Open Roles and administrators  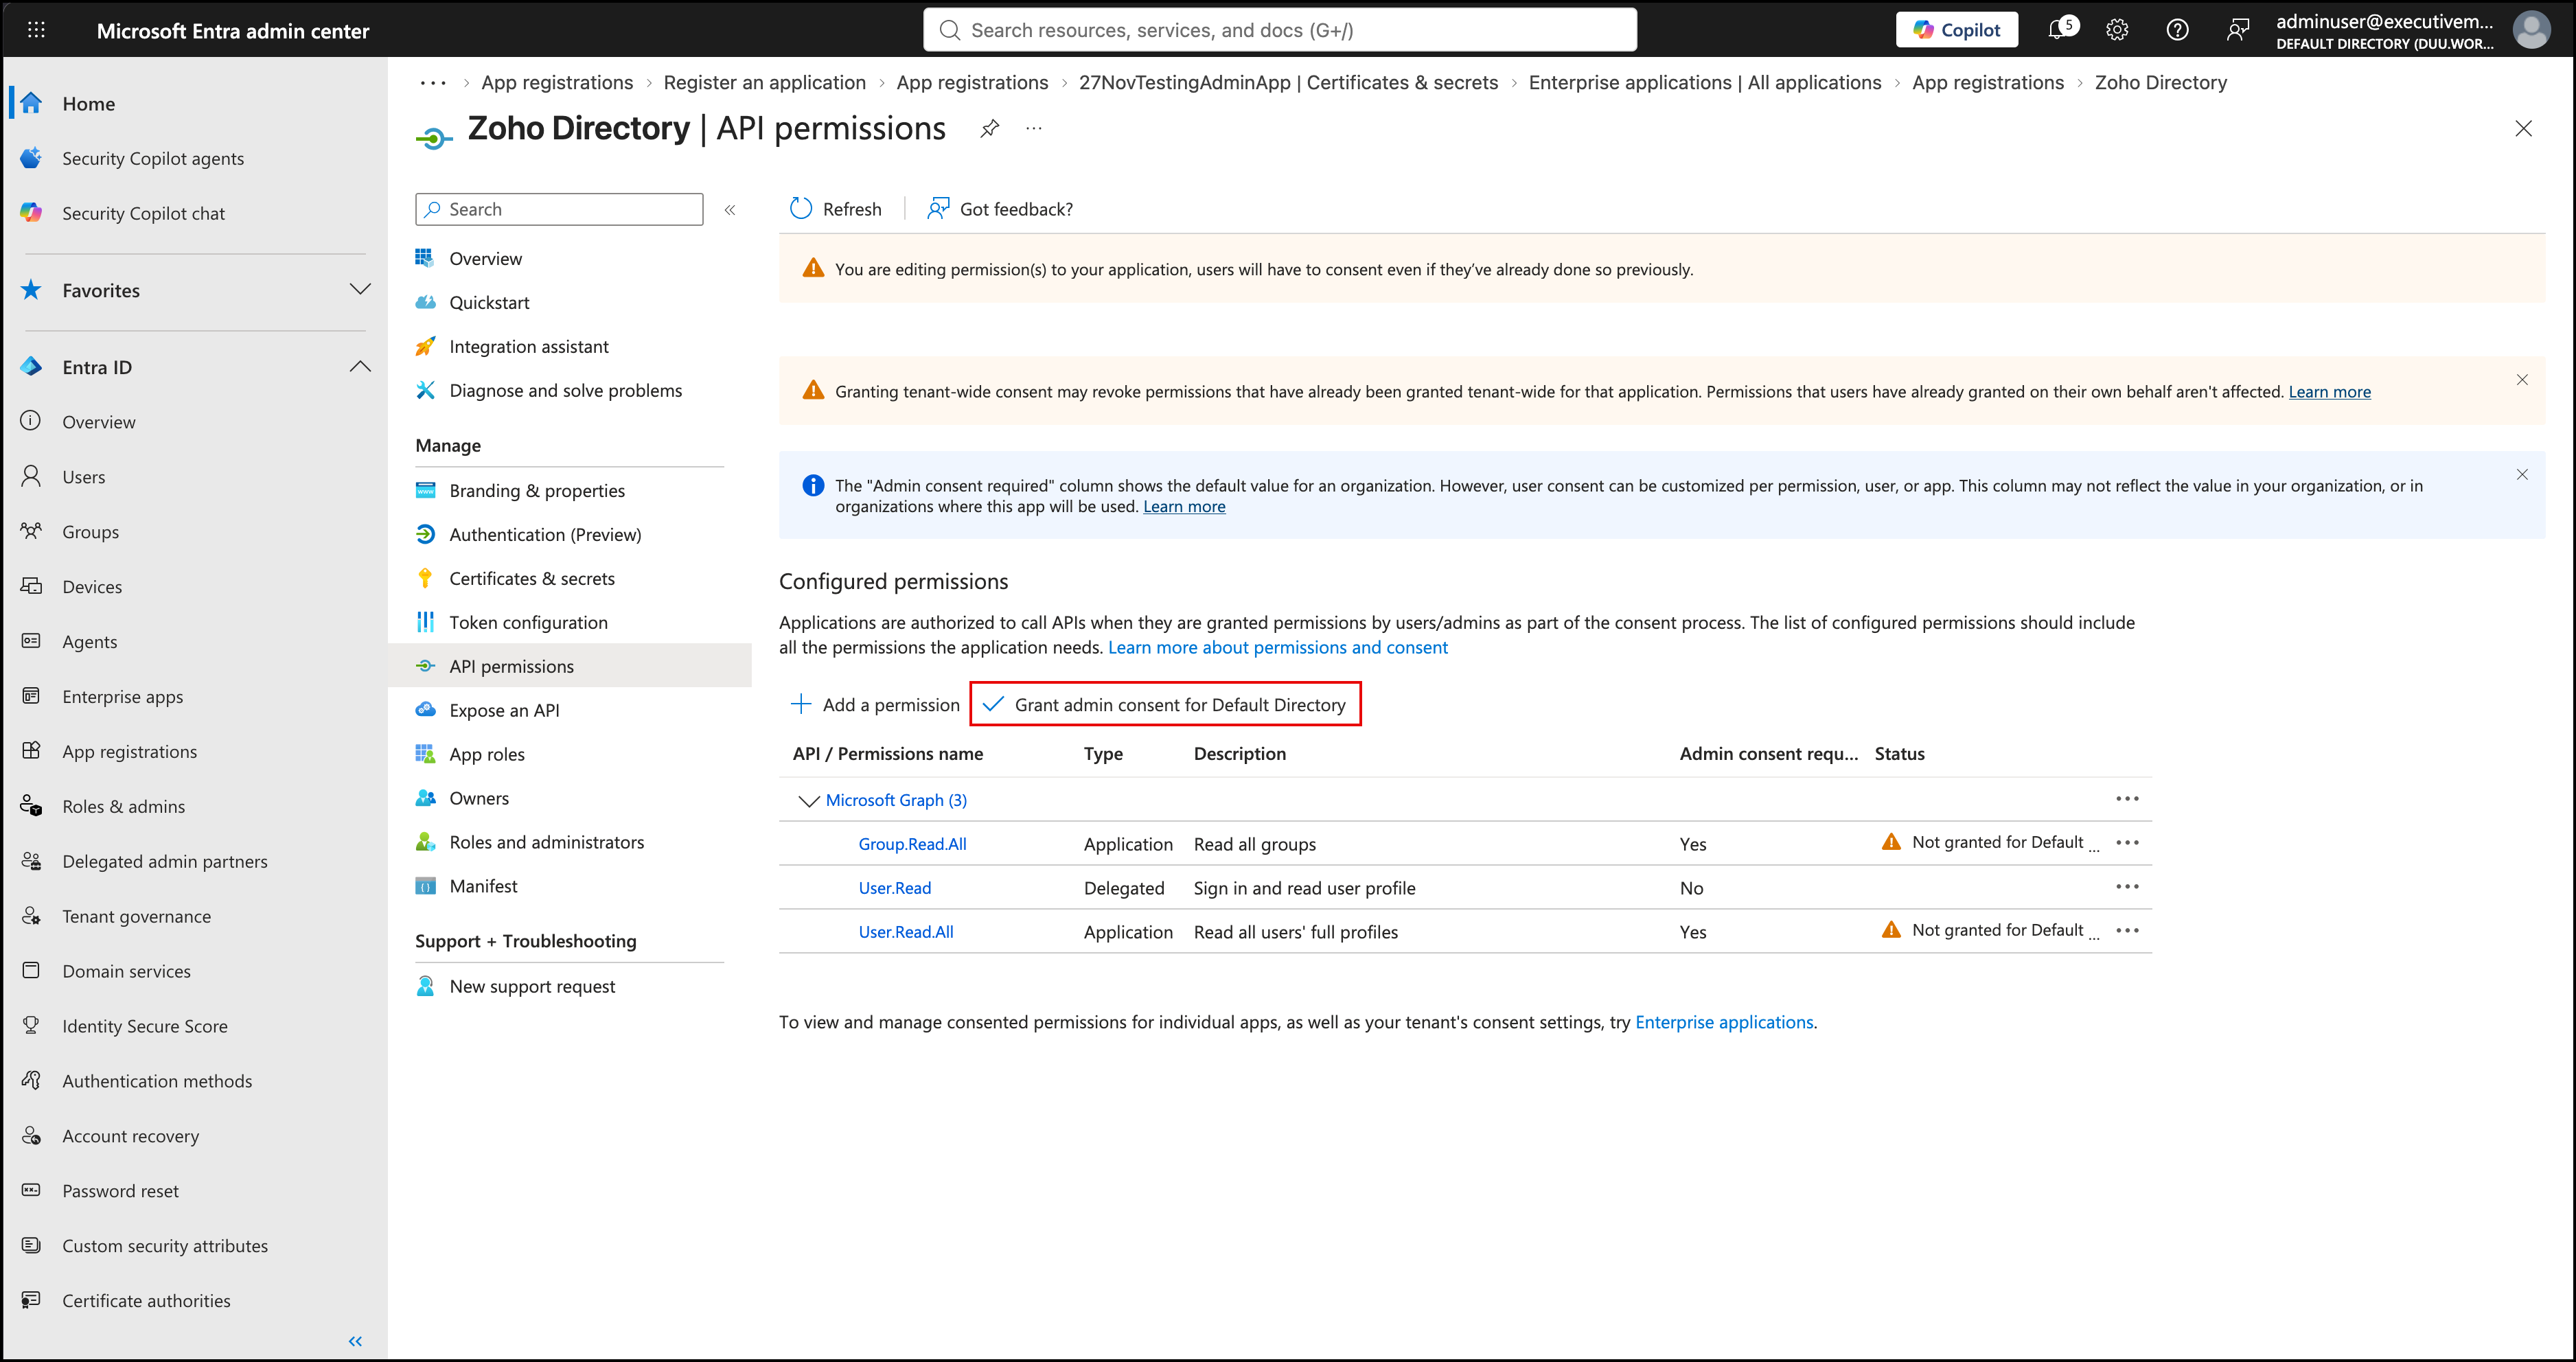tap(546, 843)
